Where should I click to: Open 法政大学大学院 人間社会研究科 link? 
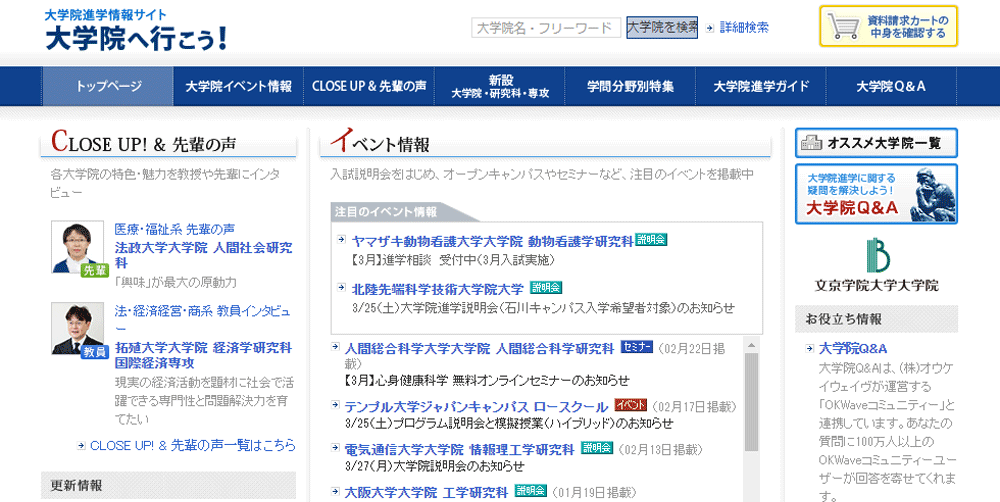pos(203,255)
